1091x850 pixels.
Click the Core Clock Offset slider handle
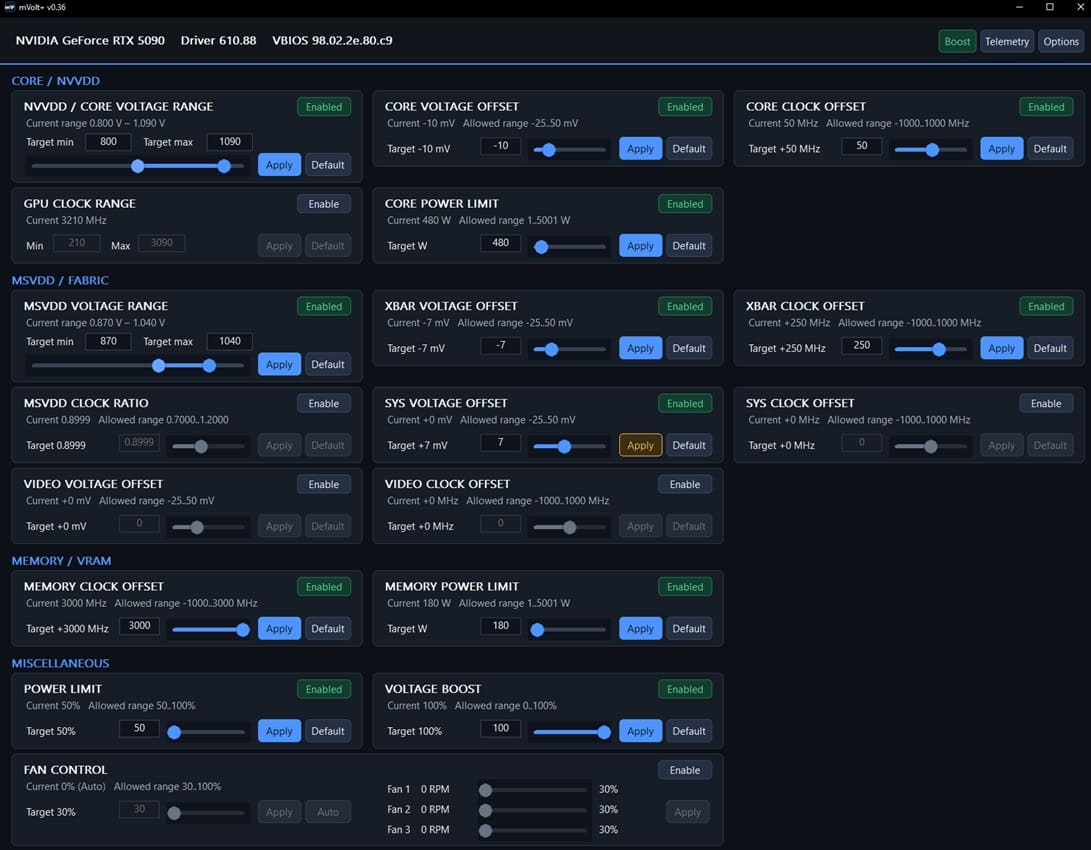coord(932,150)
